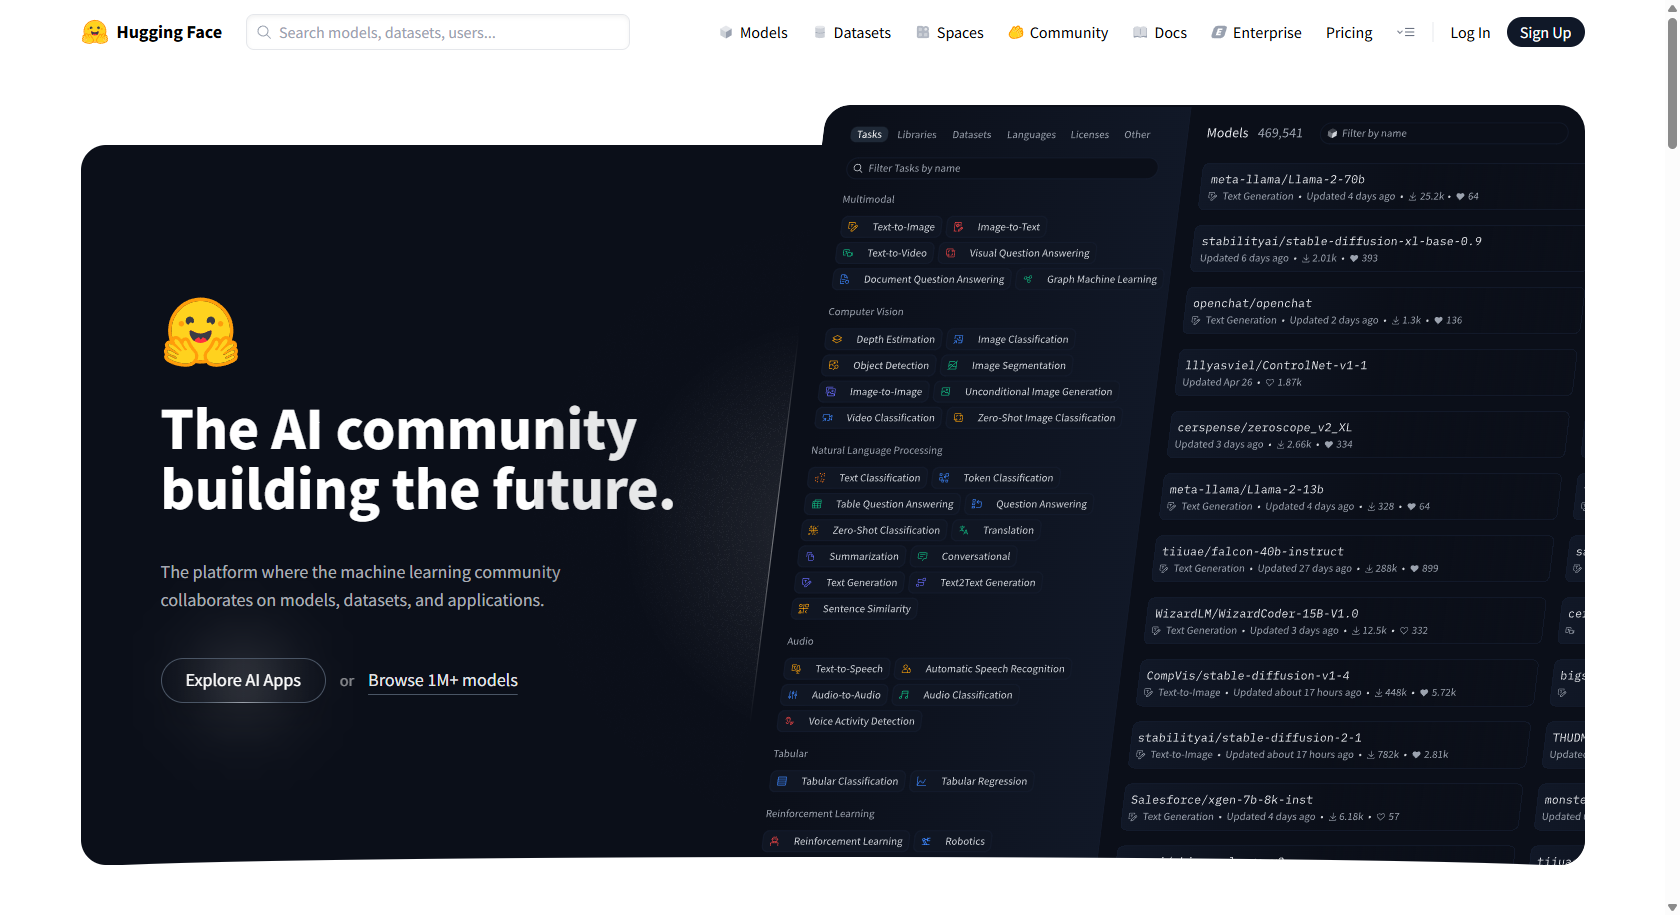
Task: Expand the more-options menu beside Pricing
Action: coord(1406,32)
